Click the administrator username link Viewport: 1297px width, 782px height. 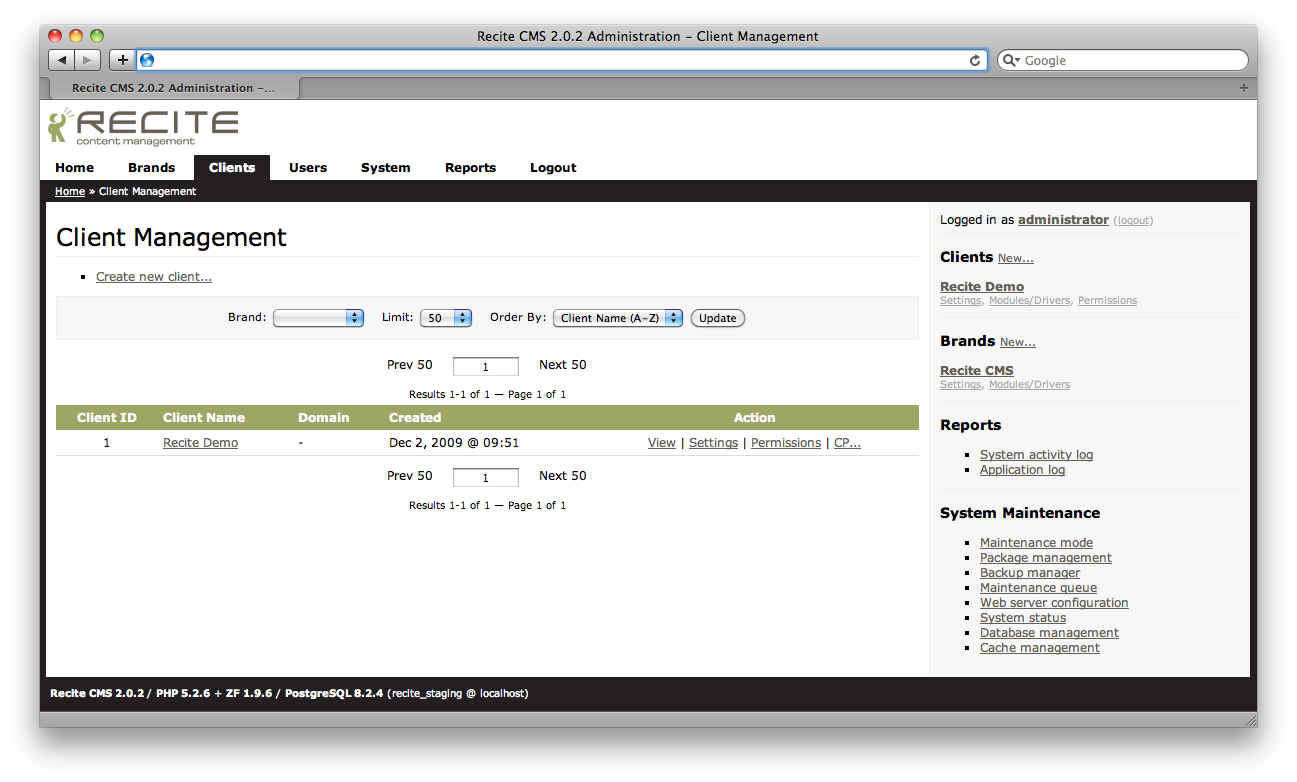[1063, 220]
